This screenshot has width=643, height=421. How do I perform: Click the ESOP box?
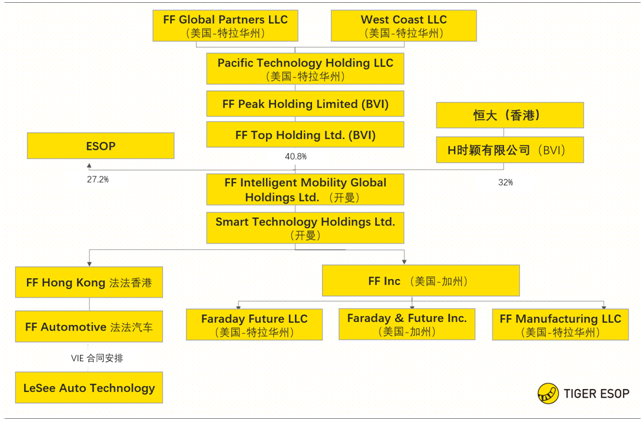point(100,146)
